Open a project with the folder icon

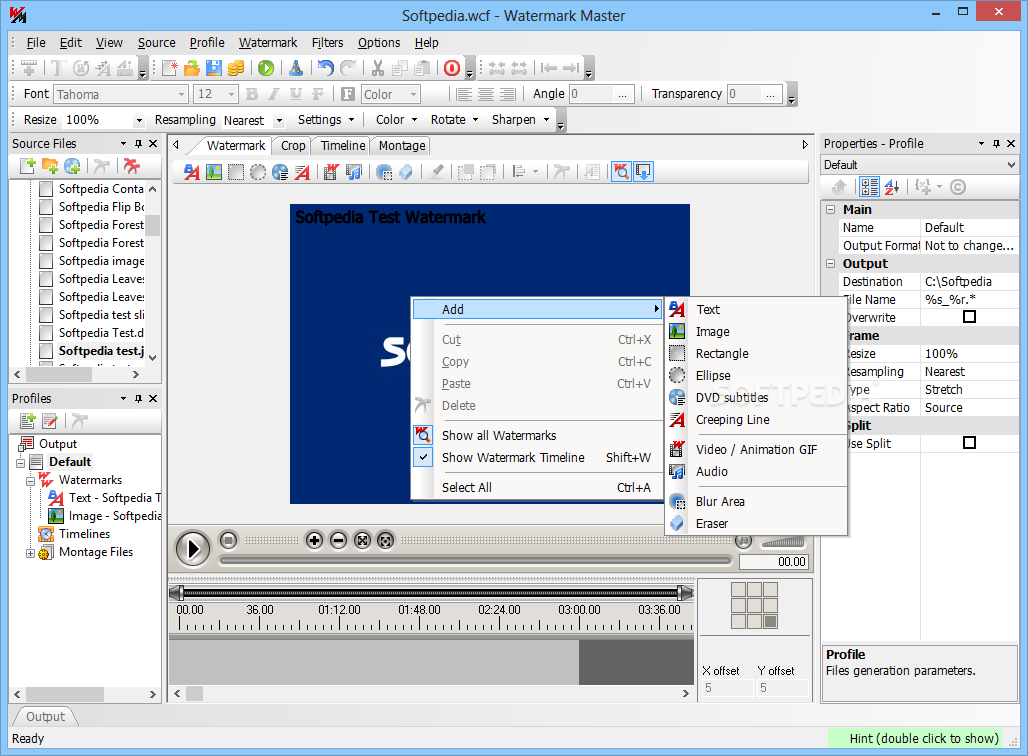point(191,68)
